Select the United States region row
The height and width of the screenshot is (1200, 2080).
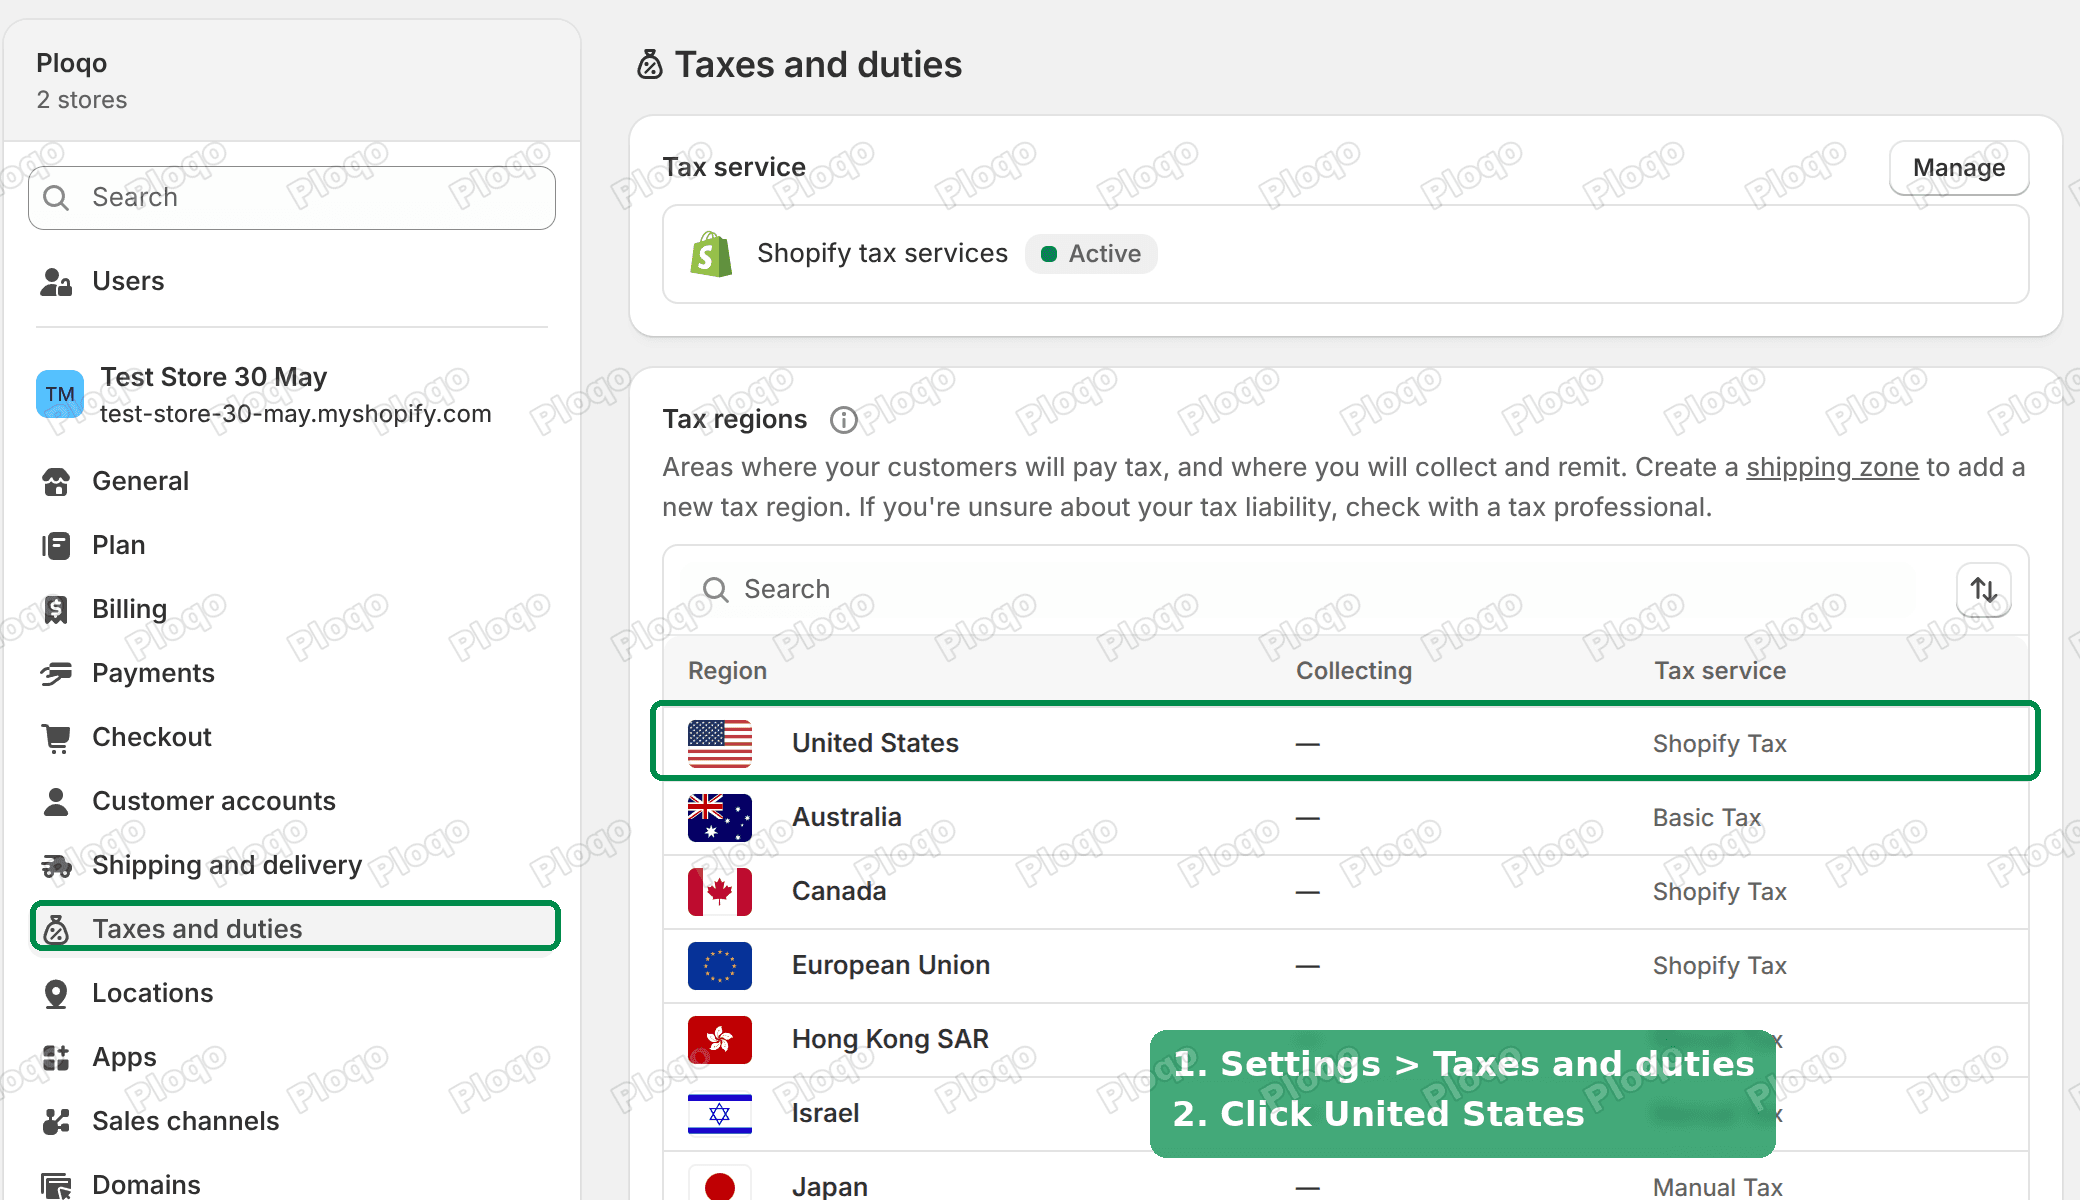tap(1345, 742)
